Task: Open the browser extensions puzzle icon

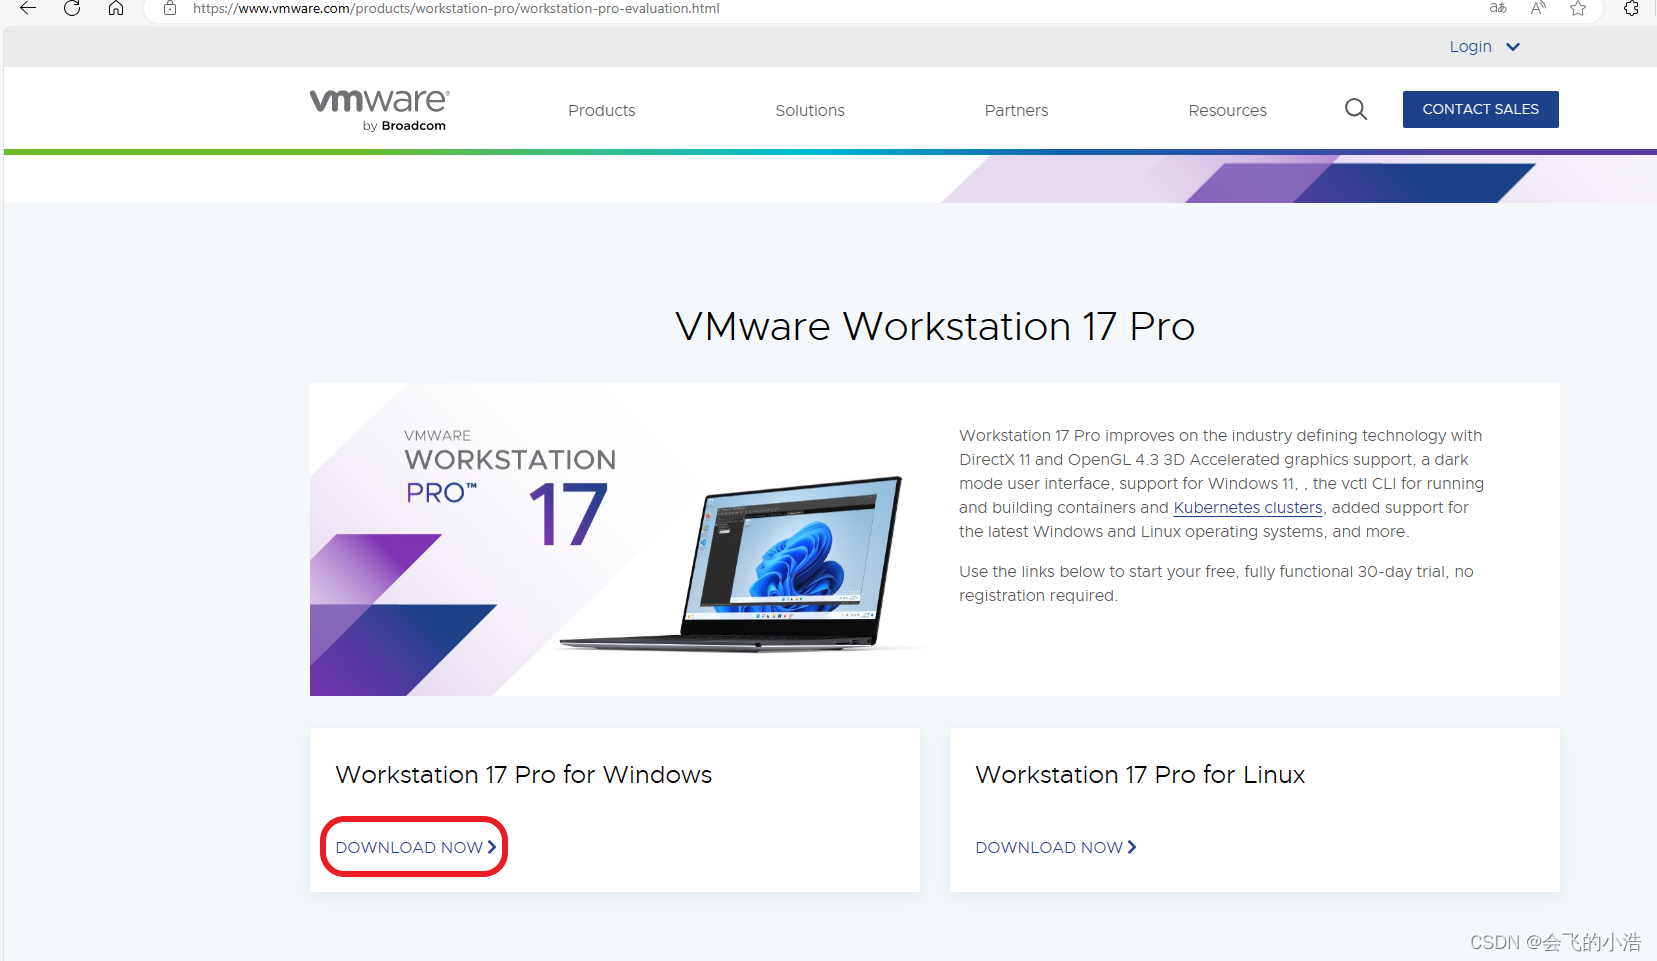Action: tap(1631, 8)
